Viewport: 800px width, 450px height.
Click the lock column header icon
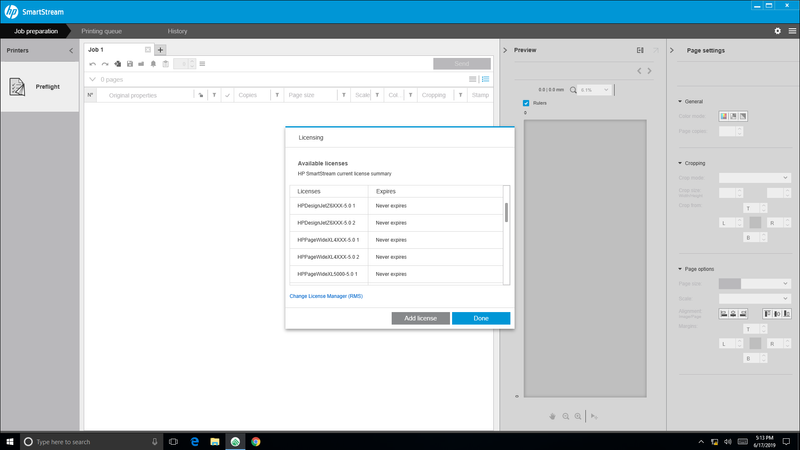click(x=201, y=95)
